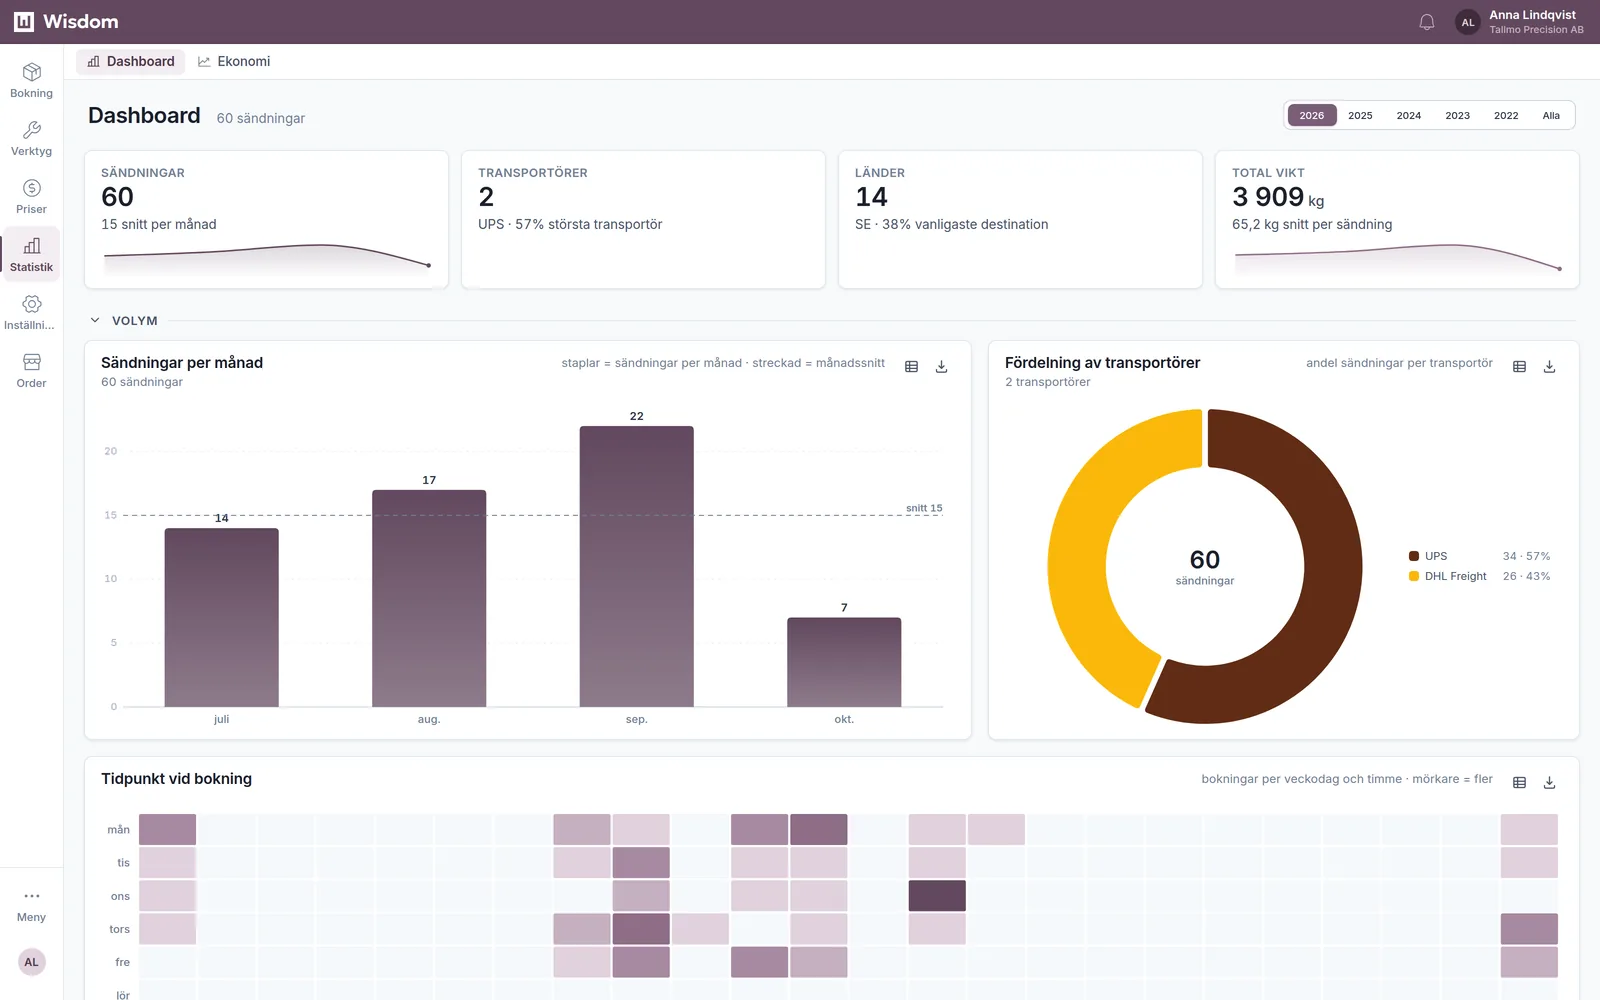This screenshot has width=1600, height=1000.
Task: Collapse the VOLYM section chevron
Action: (x=95, y=321)
